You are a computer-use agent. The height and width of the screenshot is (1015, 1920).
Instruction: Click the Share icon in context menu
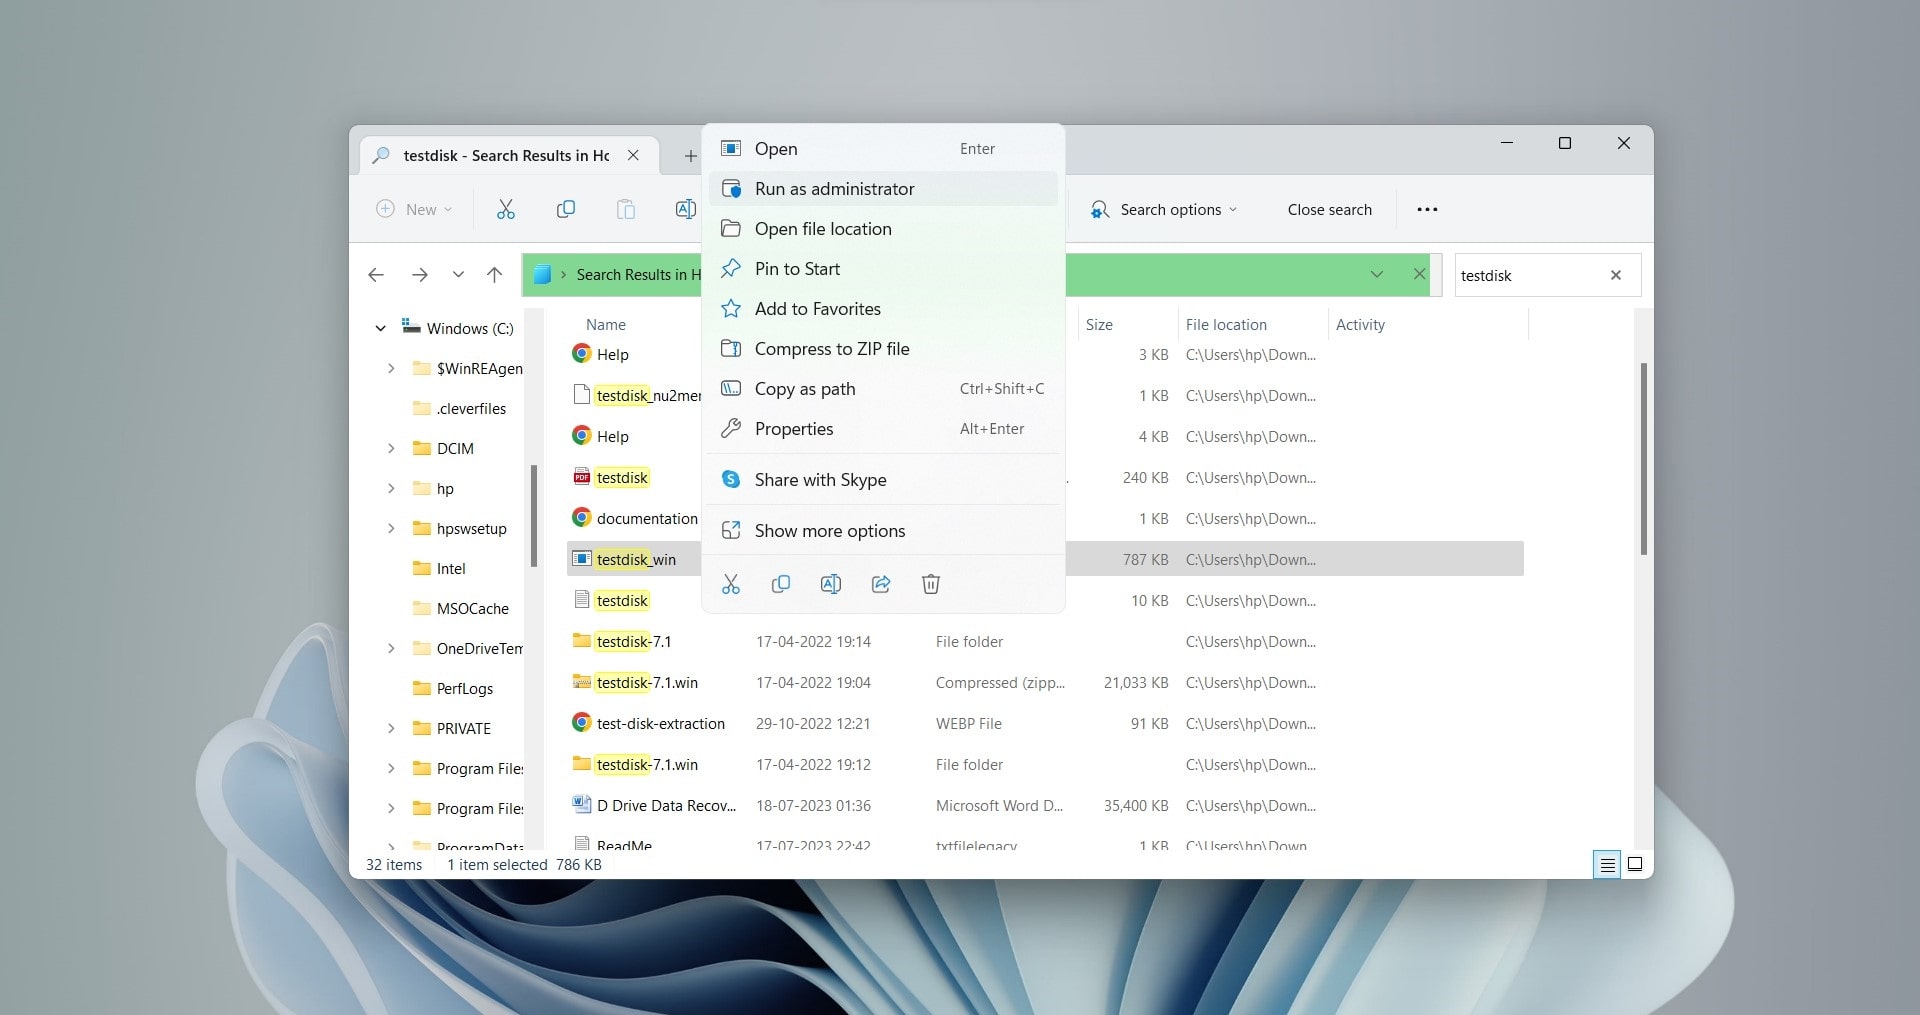pyautogui.click(x=880, y=584)
